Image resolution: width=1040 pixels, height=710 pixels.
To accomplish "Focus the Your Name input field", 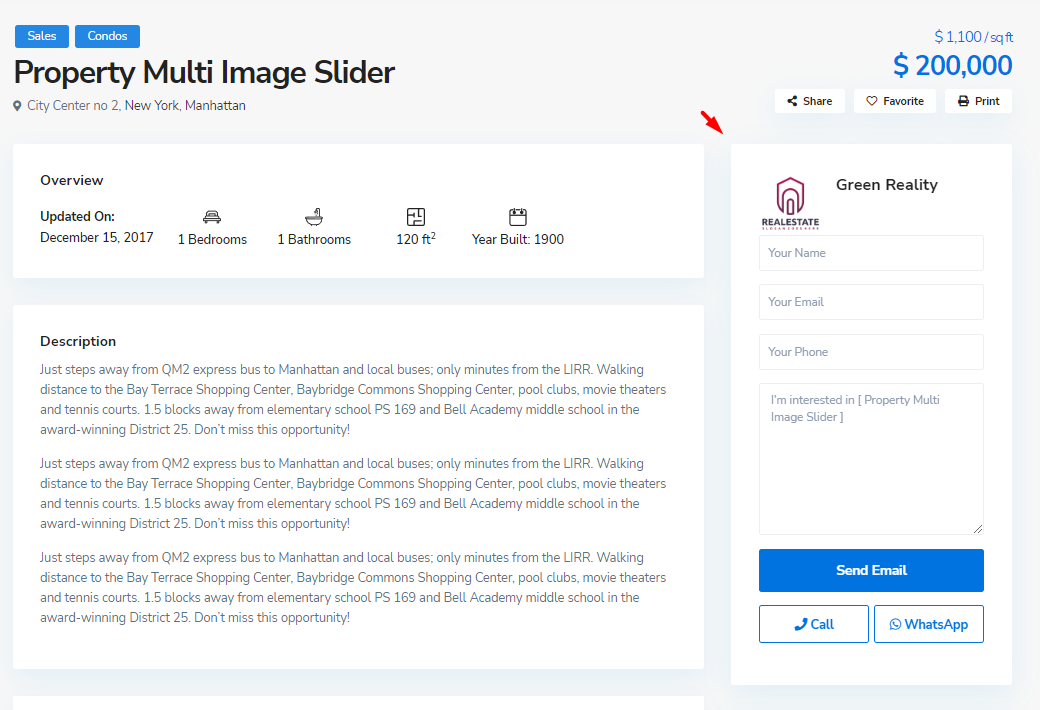I will pyautogui.click(x=871, y=253).
